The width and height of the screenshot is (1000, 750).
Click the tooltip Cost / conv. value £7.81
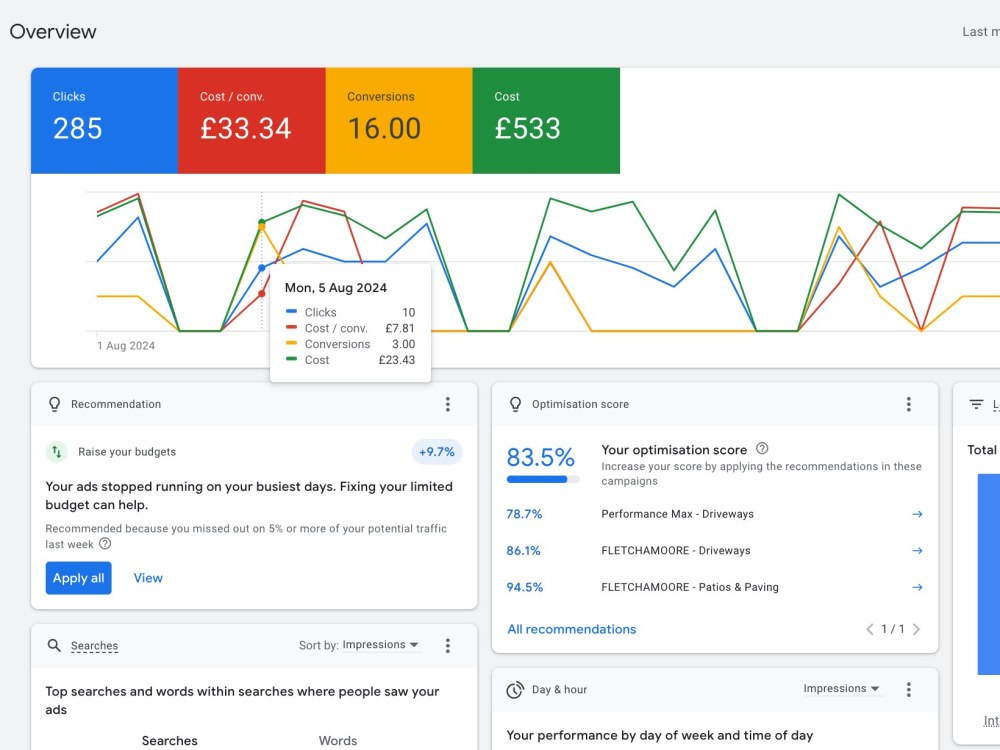[x=400, y=328]
